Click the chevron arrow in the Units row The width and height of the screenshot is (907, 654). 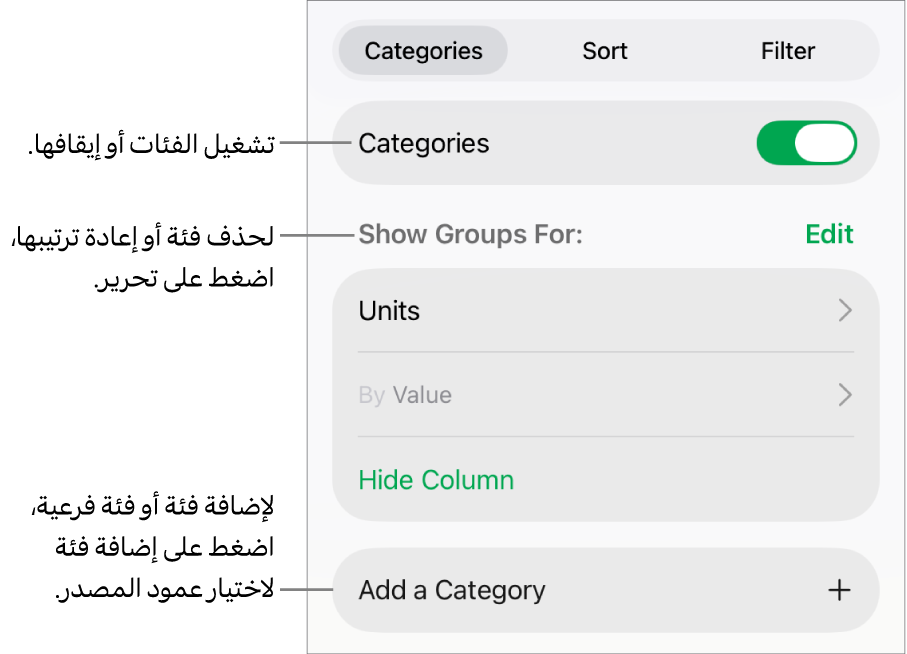click(845, 311)
